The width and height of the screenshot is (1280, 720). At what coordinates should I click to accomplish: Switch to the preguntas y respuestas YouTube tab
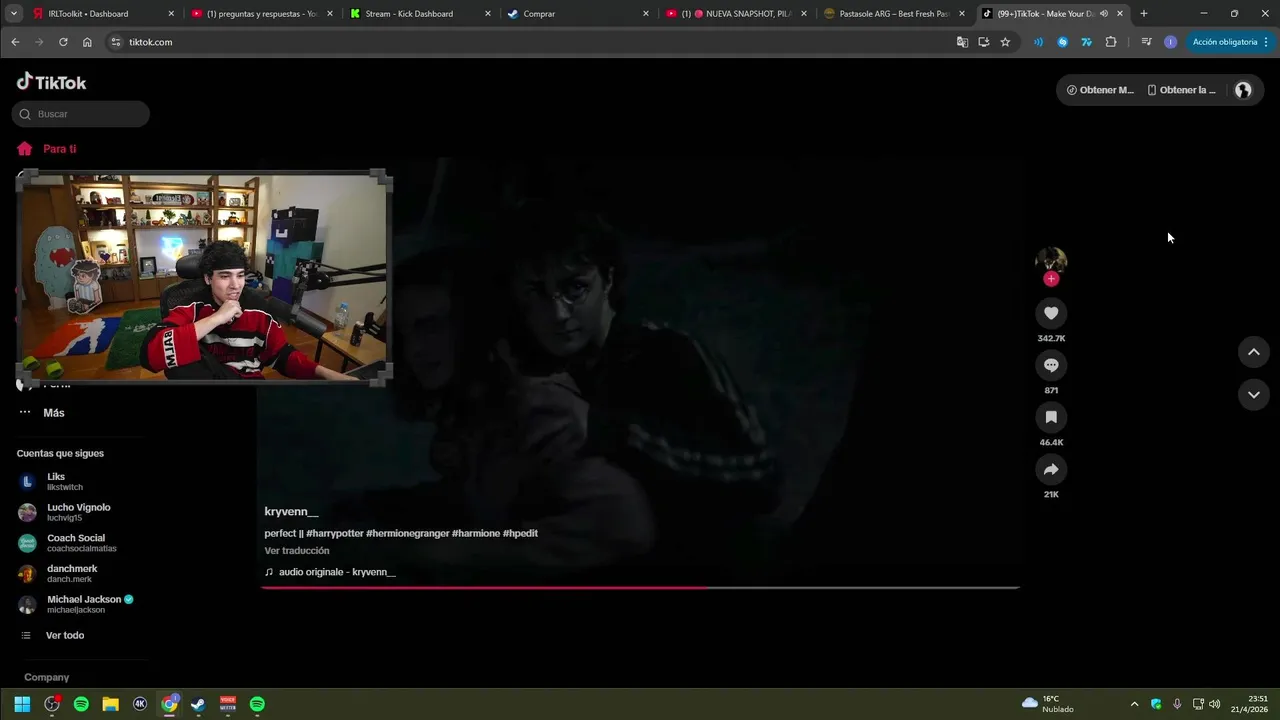260,14
